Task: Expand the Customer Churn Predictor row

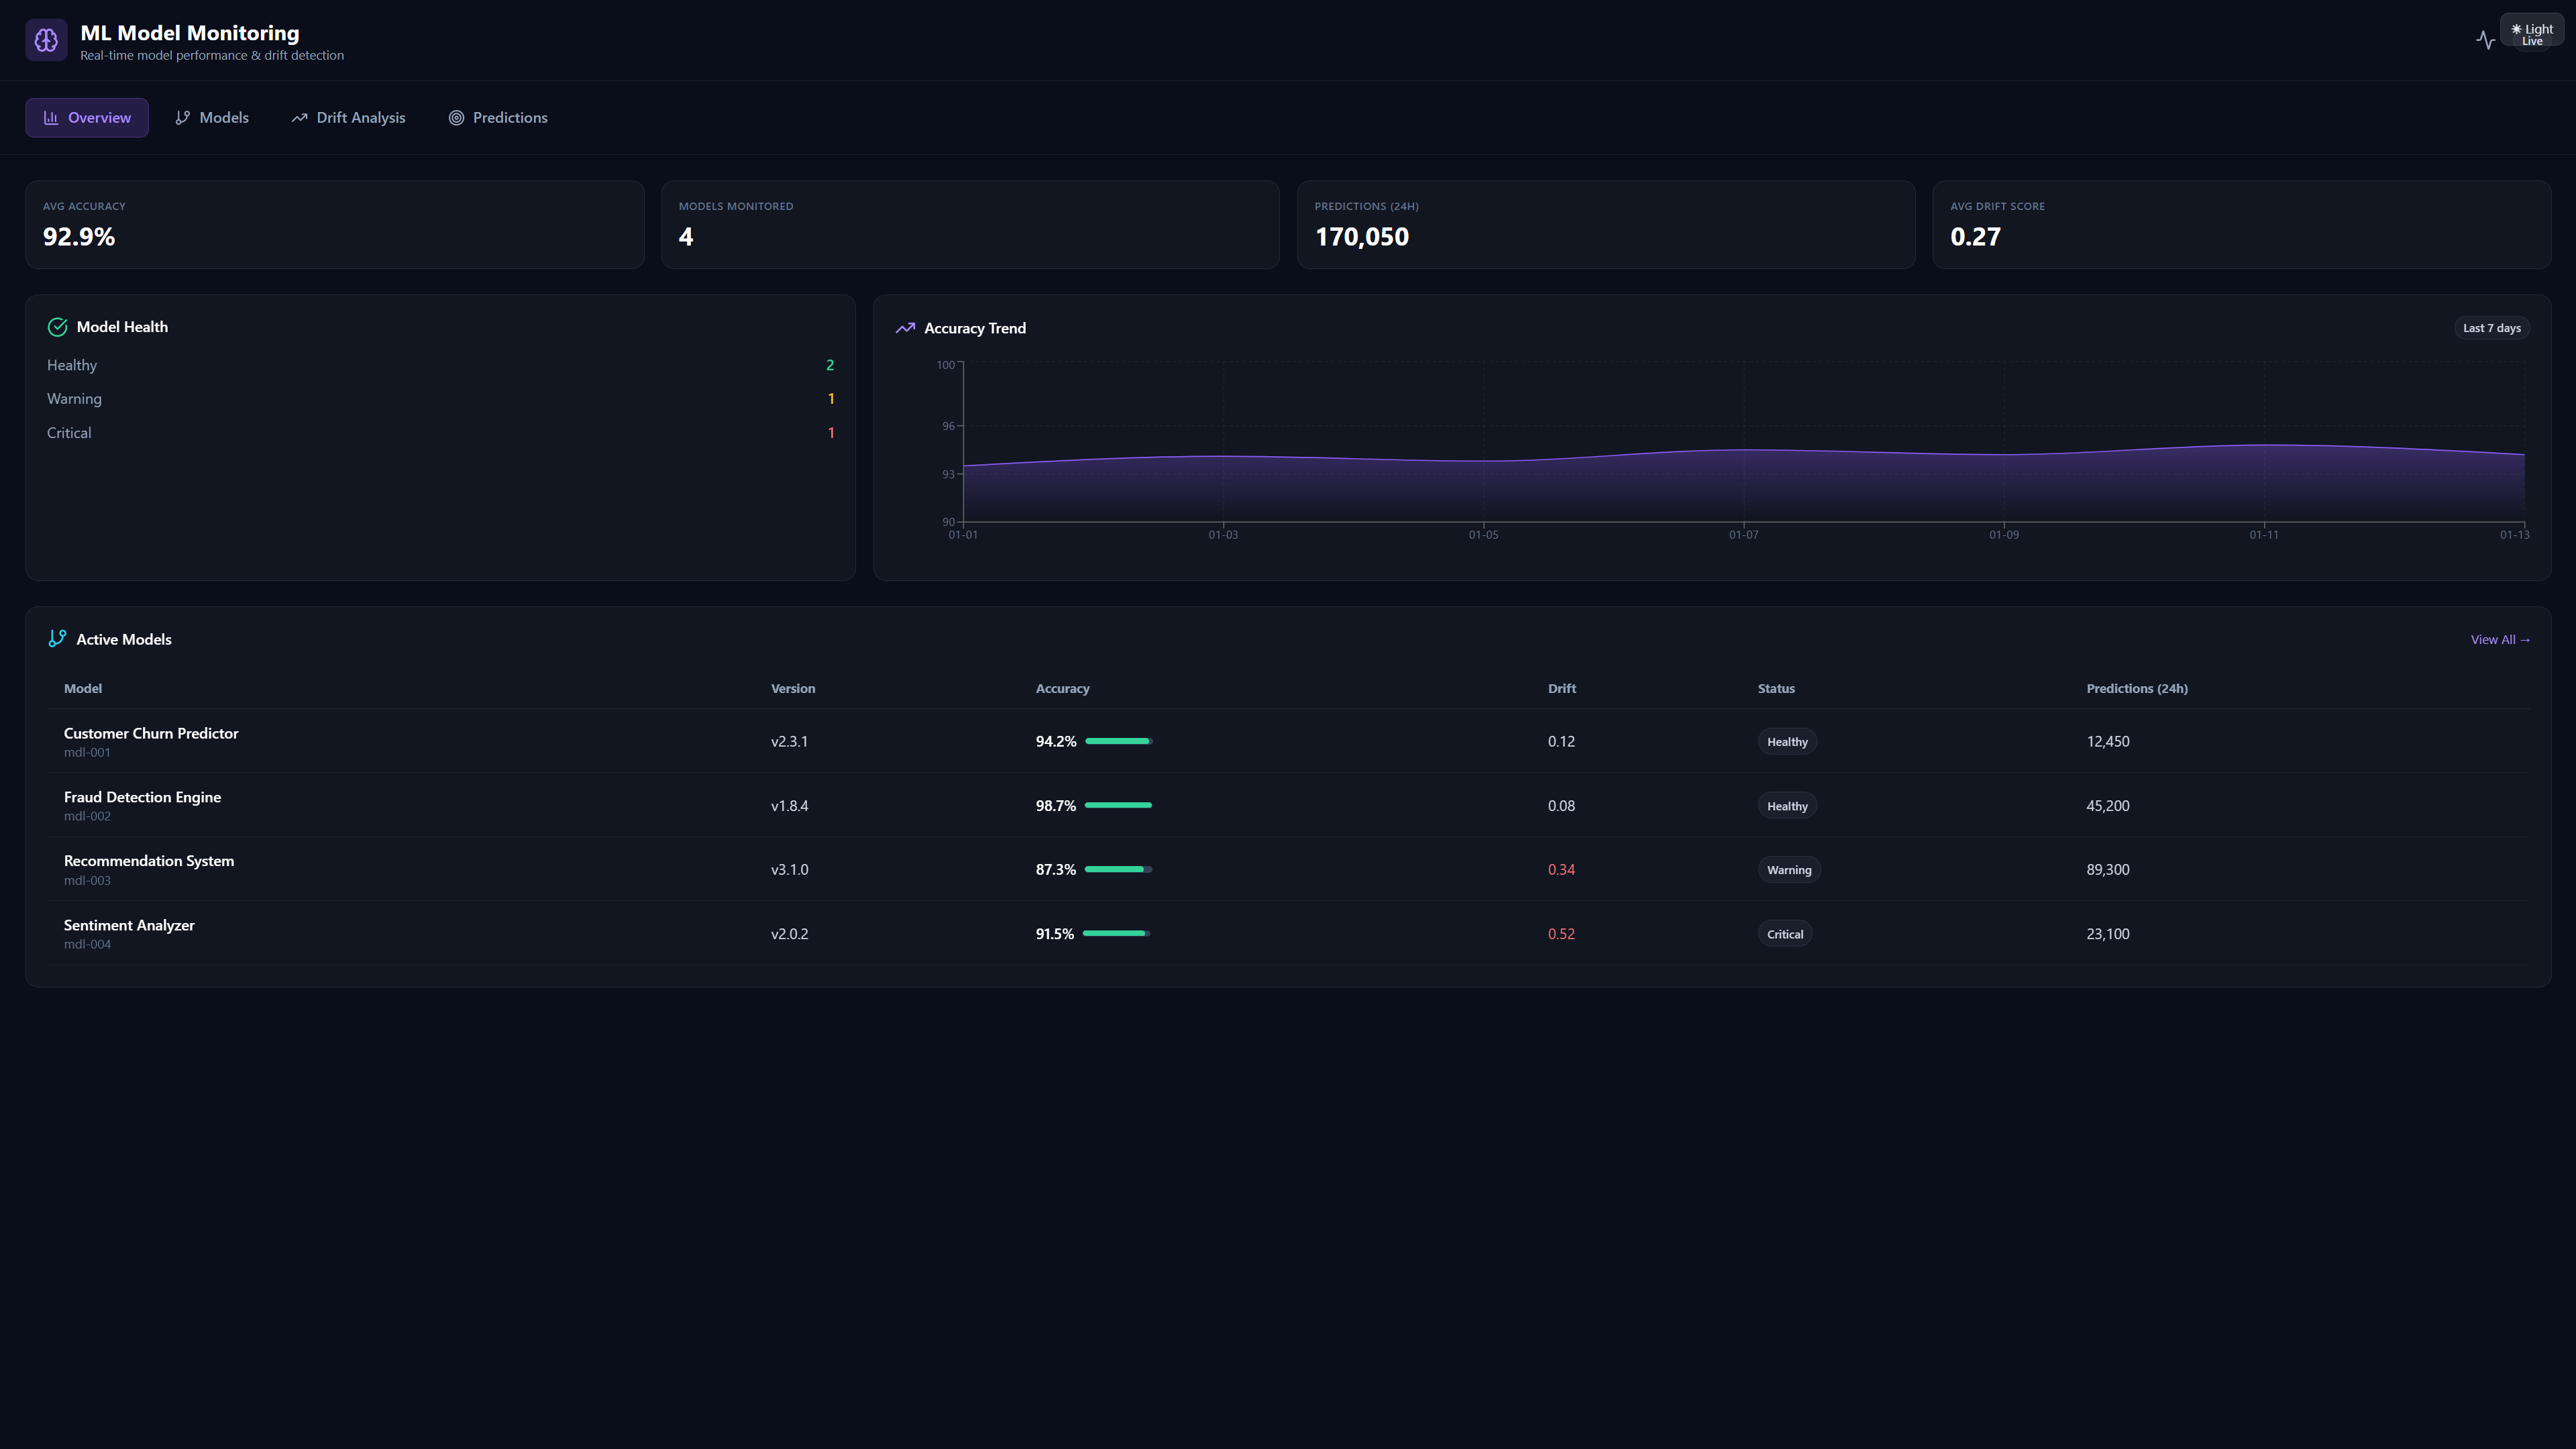Action: (151, 741)
